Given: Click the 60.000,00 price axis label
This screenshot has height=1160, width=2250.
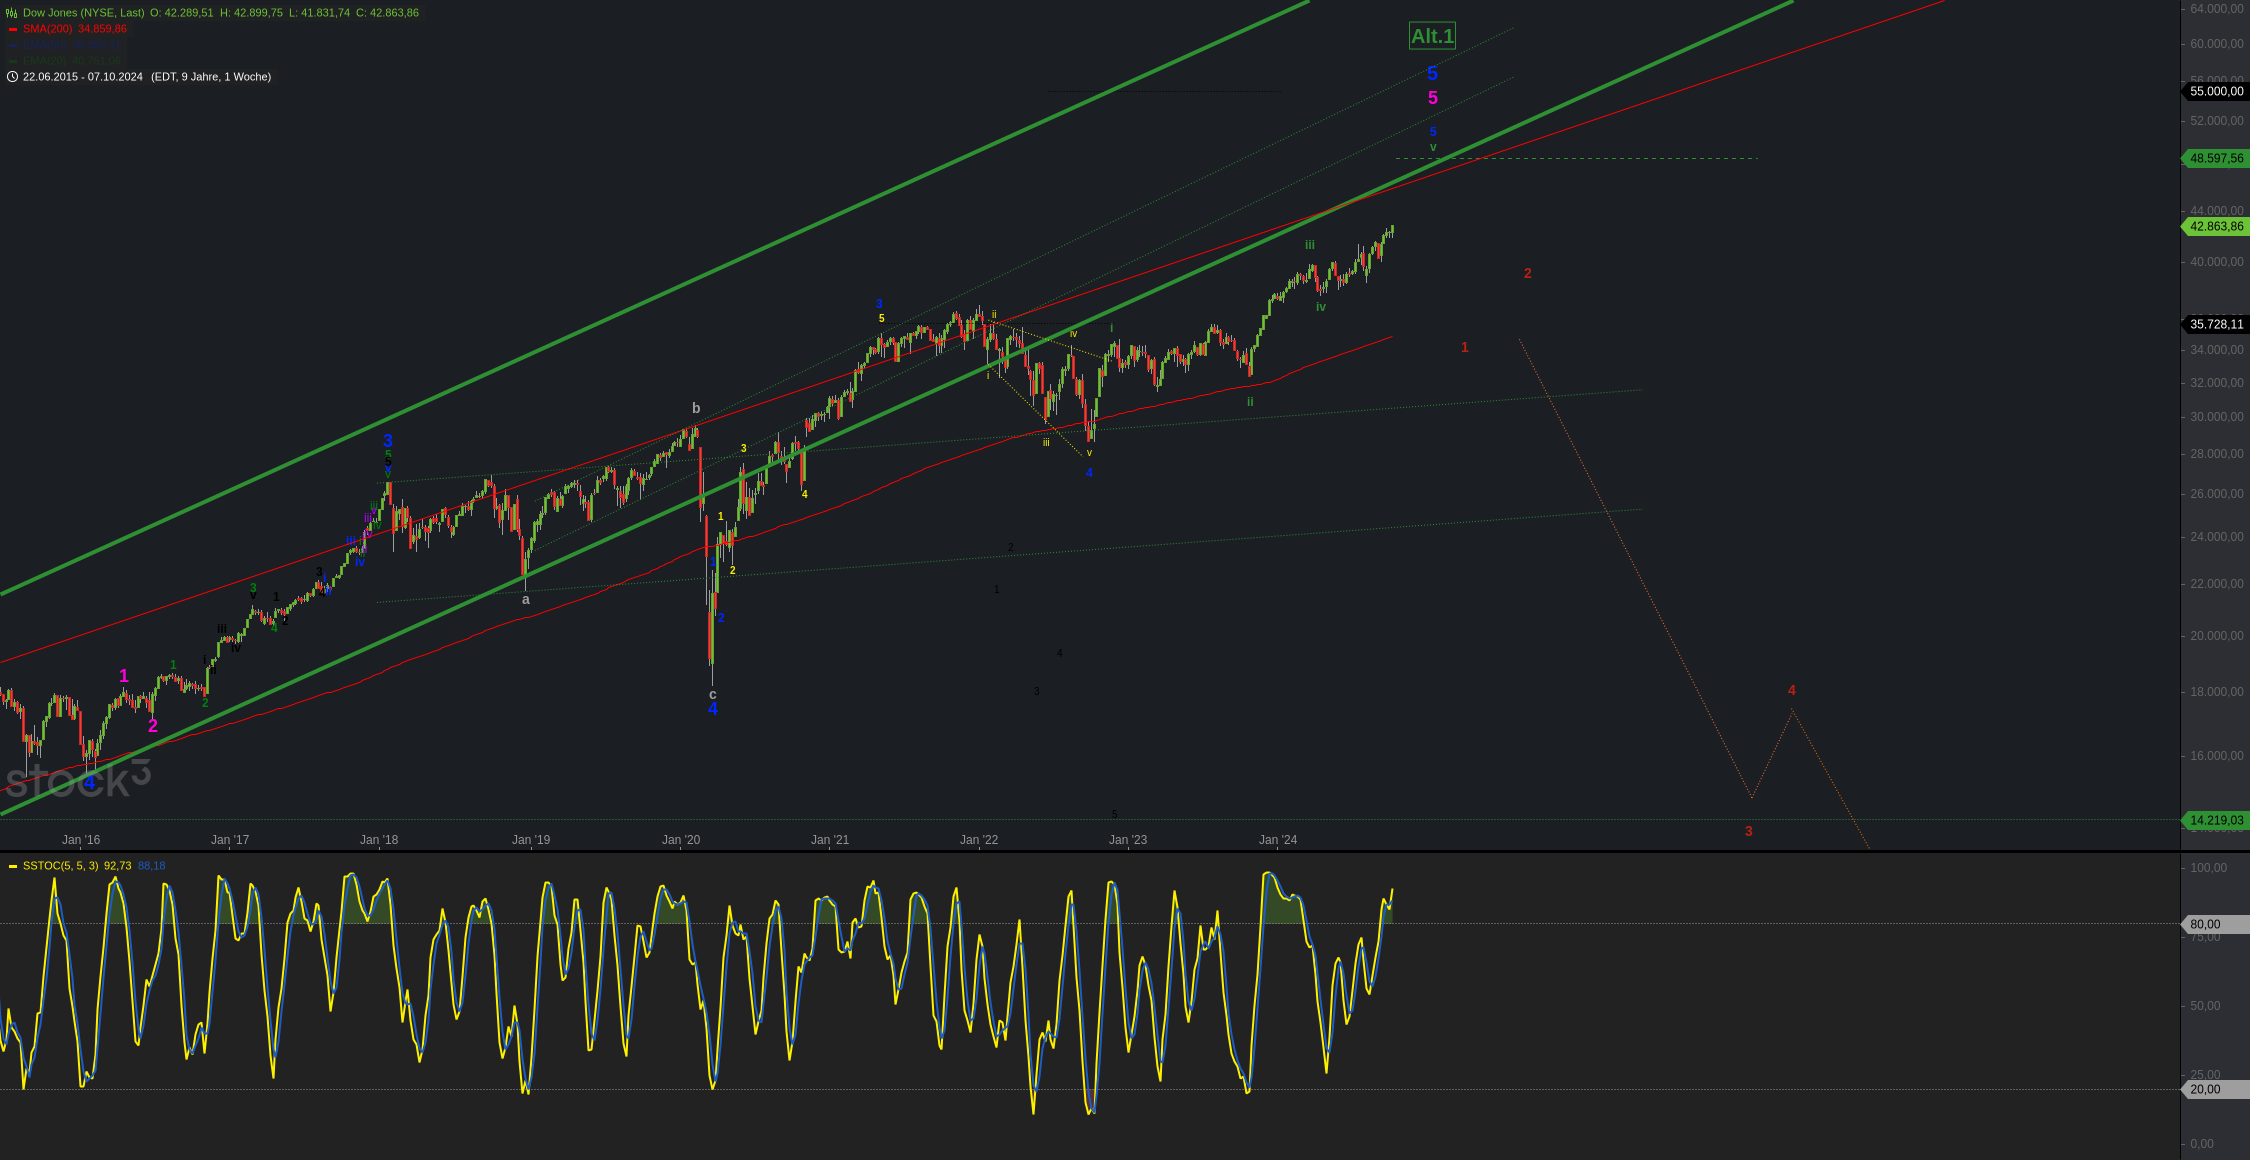Looking at the screenshot, I should 2217,44.
